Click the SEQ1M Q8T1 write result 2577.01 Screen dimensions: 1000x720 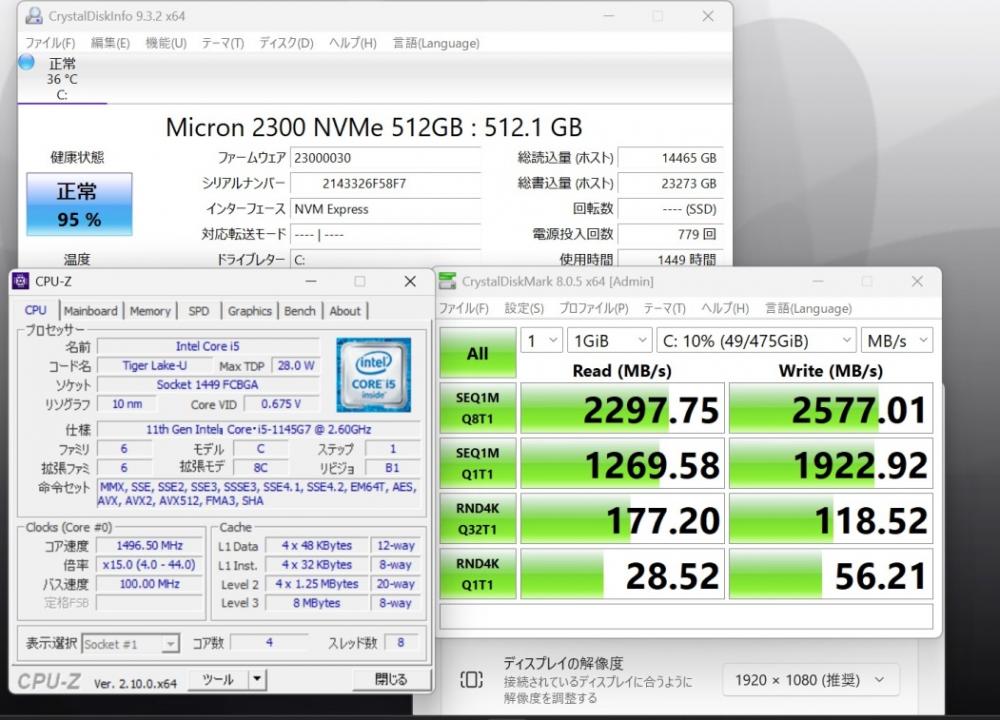tap(831, 409)
